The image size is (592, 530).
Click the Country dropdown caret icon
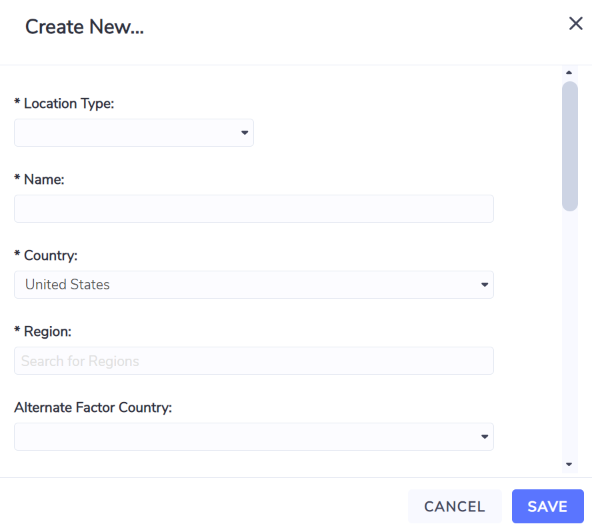point(484,285)
